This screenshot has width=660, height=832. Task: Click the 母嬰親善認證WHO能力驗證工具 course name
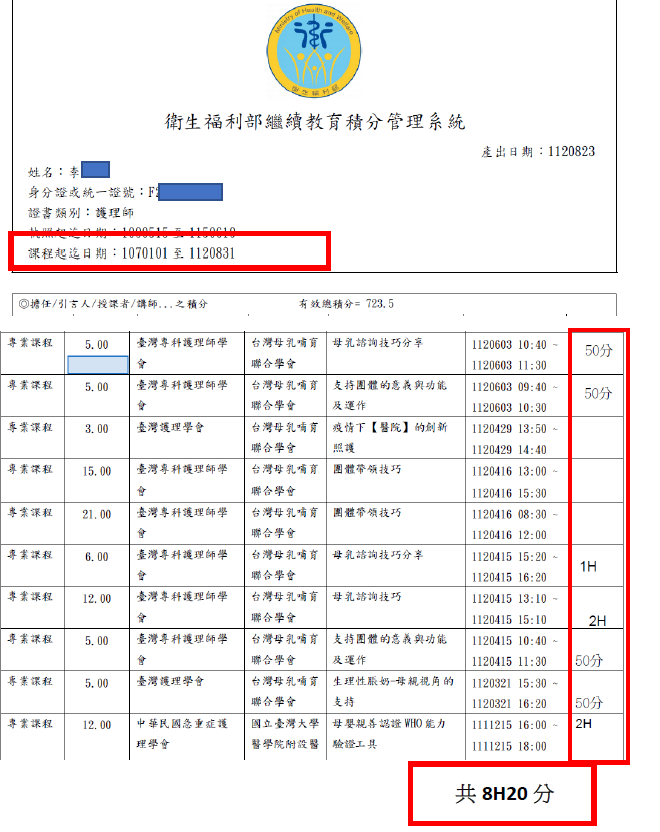[391, 733]
